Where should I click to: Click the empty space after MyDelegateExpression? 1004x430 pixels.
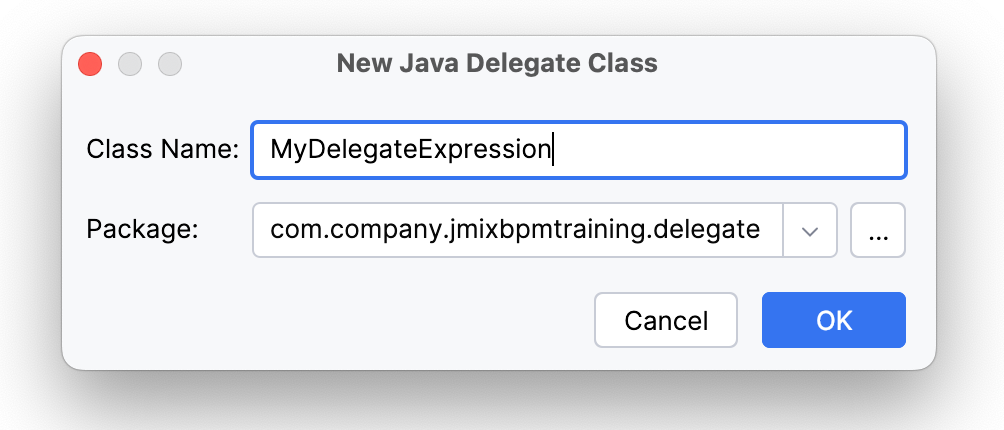tap(730, 150)
